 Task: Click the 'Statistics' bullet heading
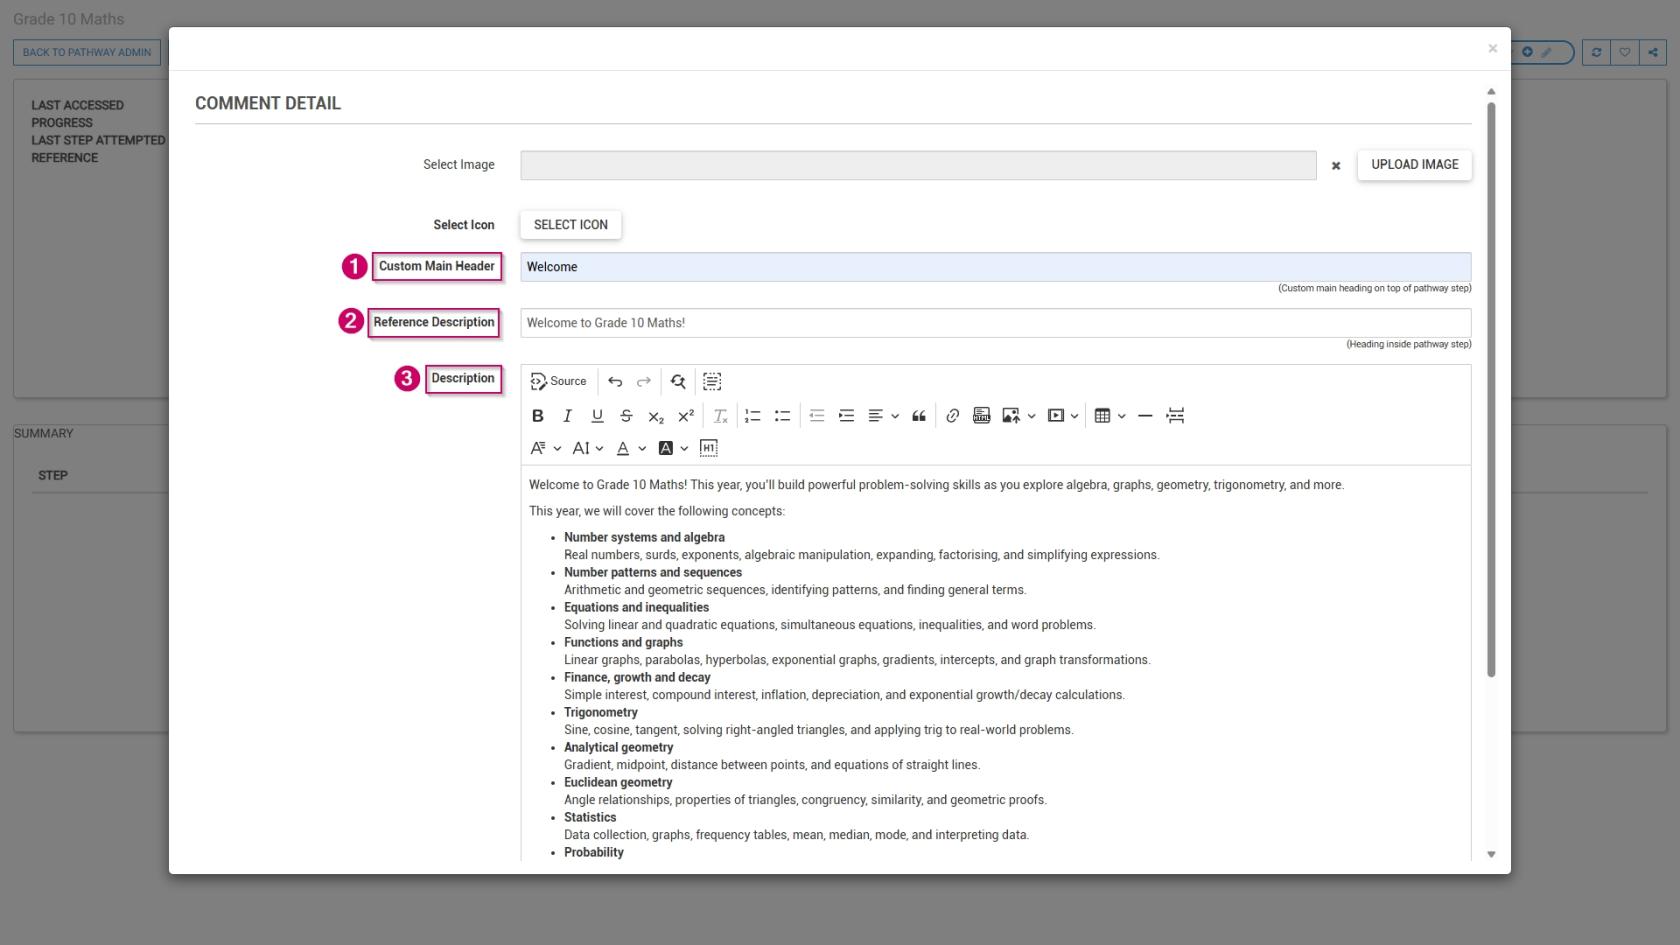pos(590,817)
